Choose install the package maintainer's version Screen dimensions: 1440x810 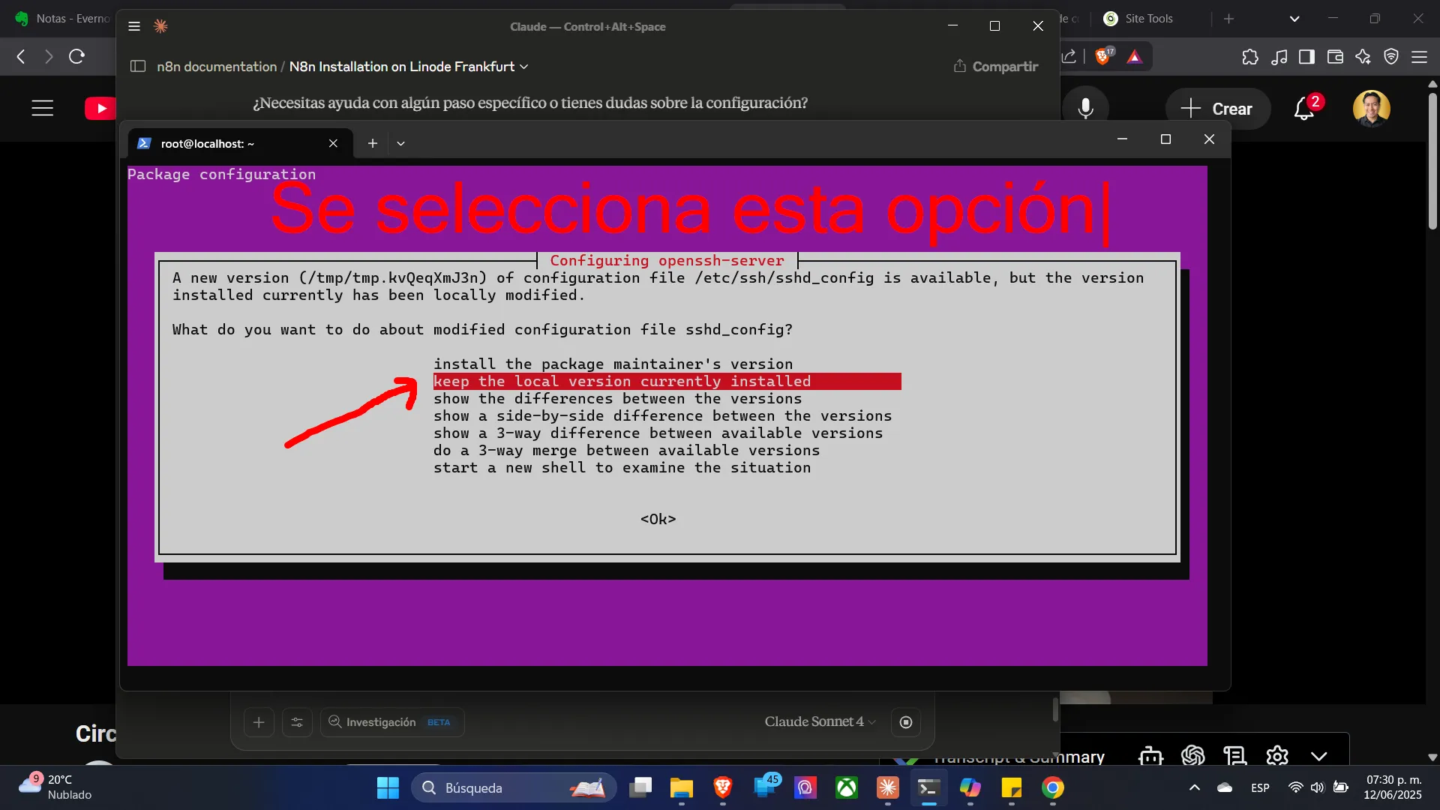(613, 364)
